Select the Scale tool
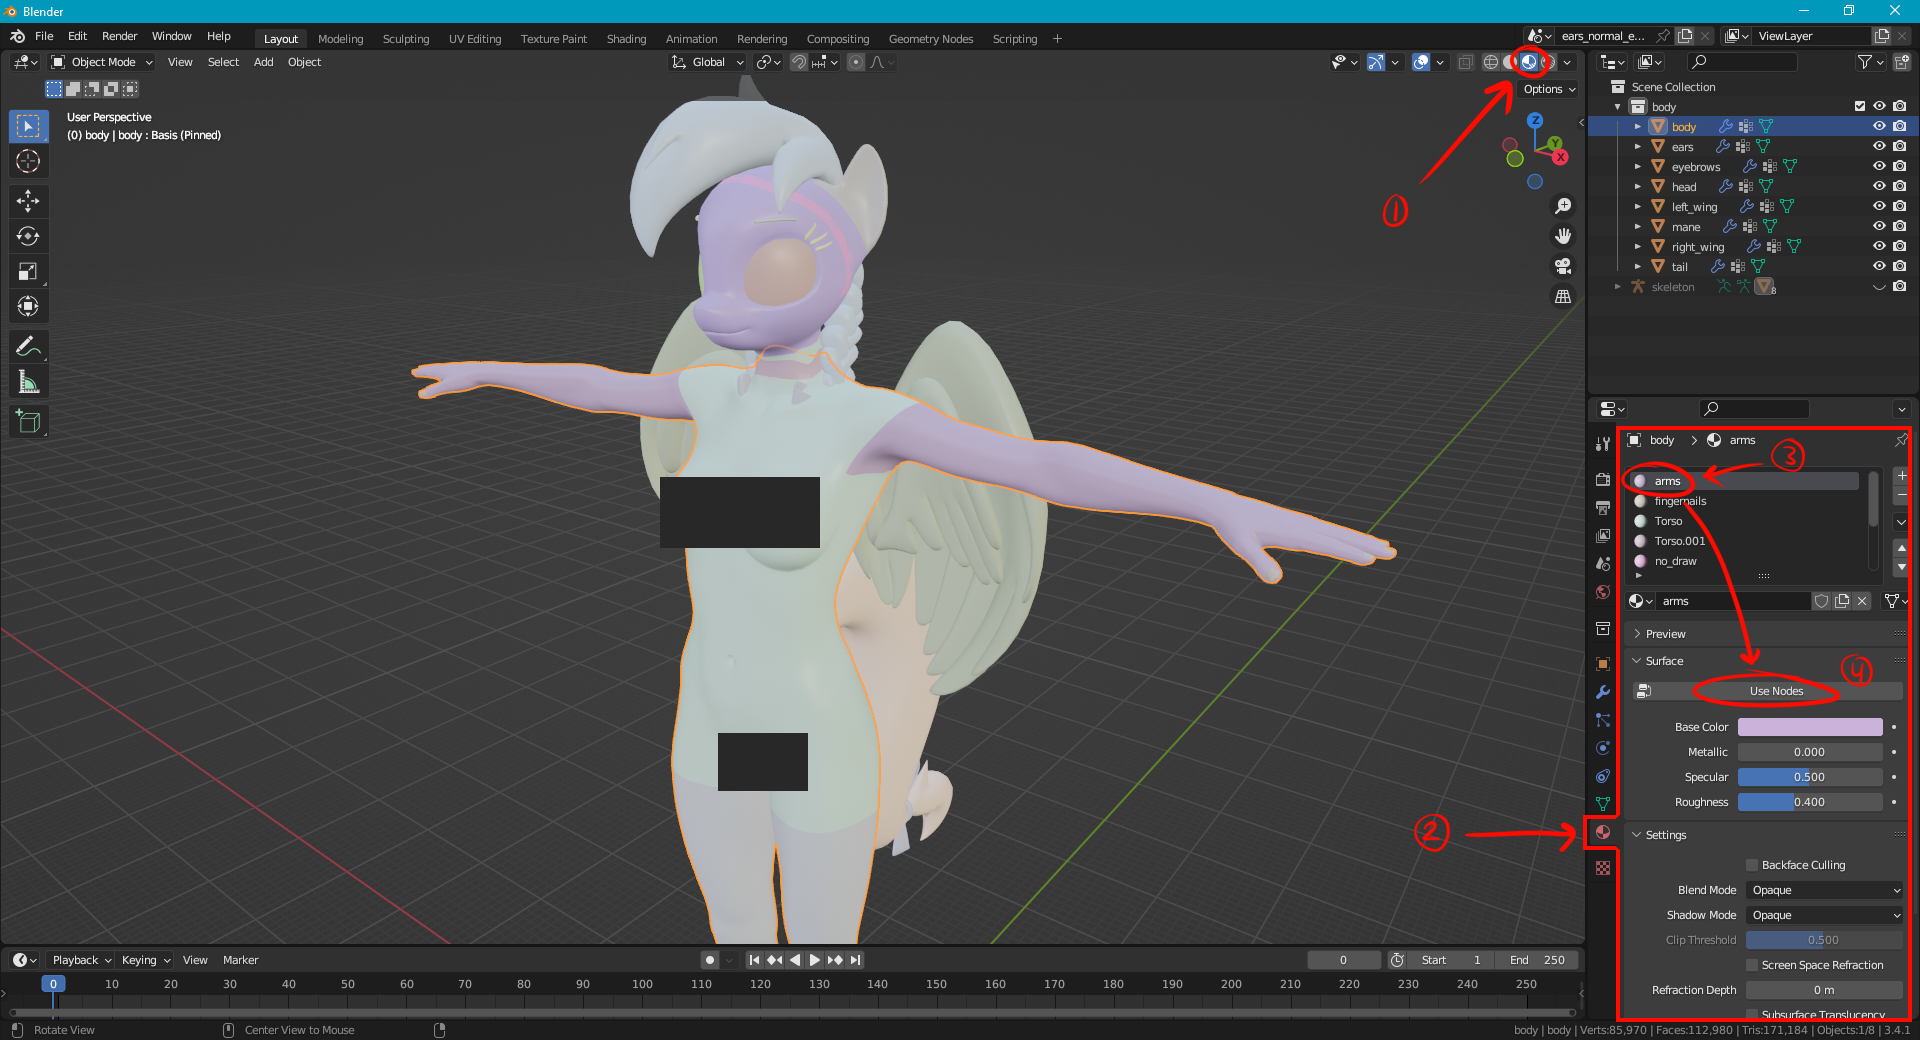The height and width of the screenshot is (1040, 1920). pyautogui.click(x=28, y=271)
